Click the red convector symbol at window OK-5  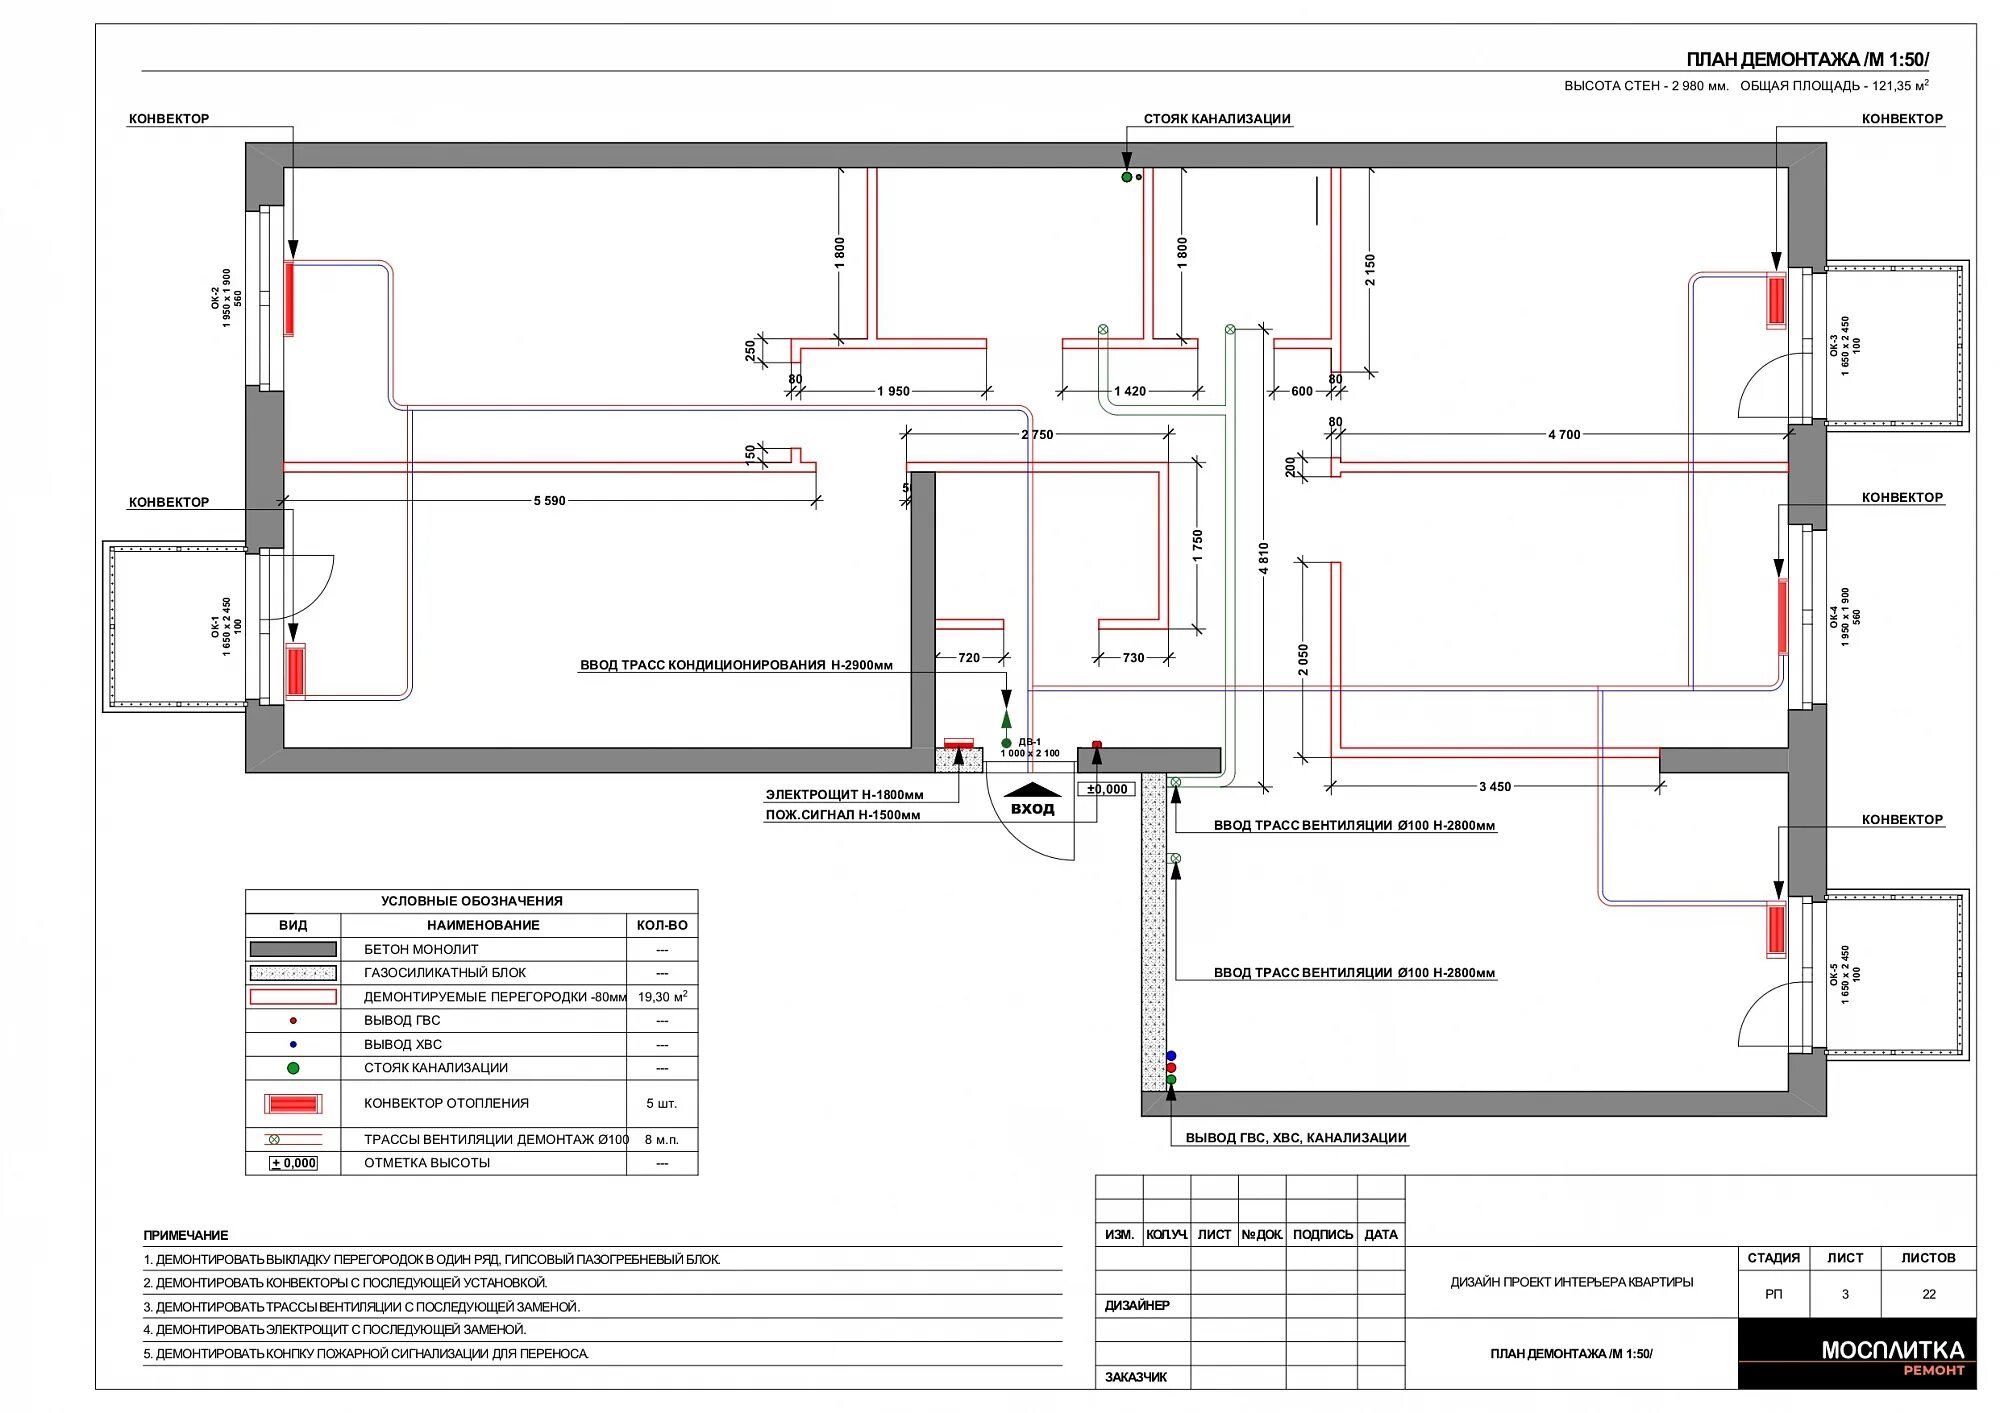tap(1776, 929)
